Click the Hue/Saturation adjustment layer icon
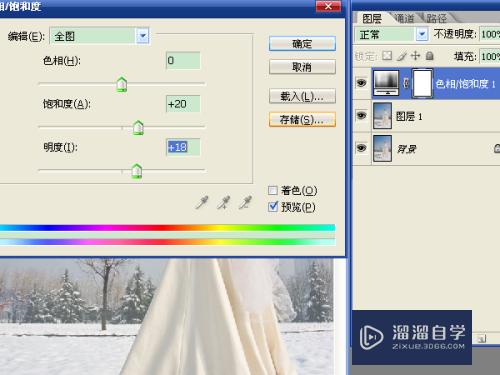 (x=386, y=83)
